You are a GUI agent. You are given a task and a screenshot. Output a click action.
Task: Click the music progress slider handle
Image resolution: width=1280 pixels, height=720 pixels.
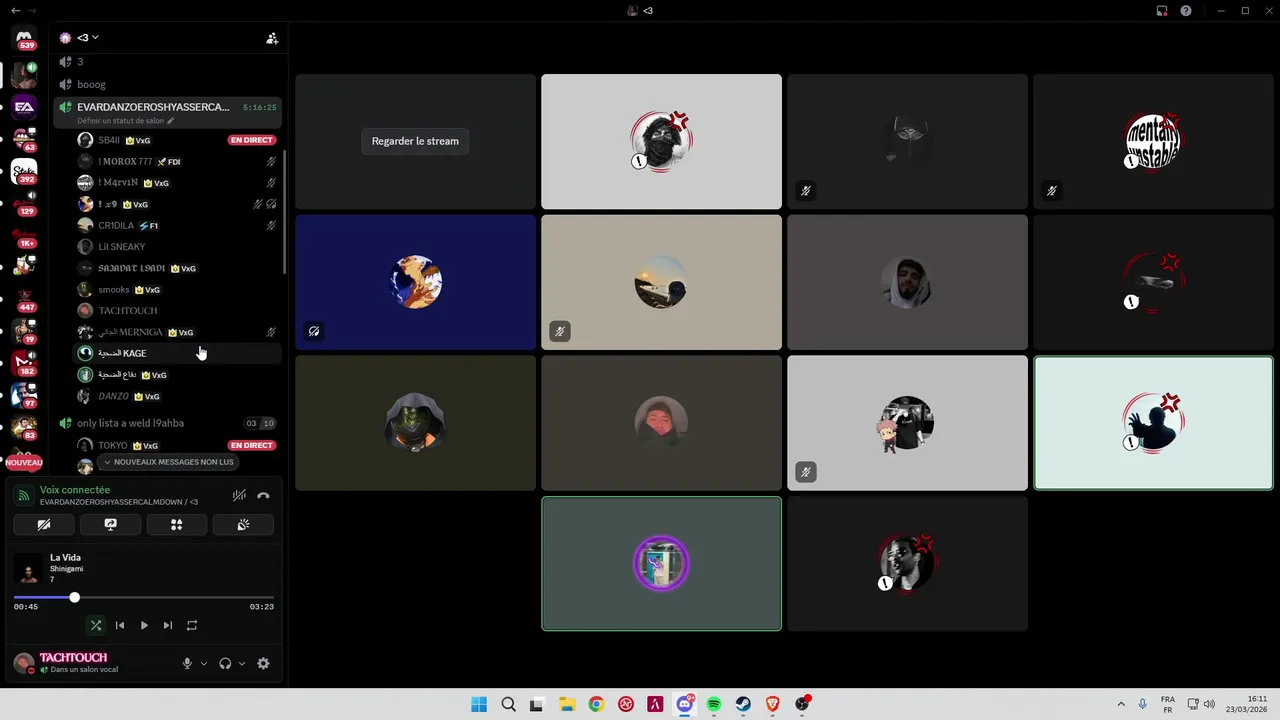click(x=74, y=597)
